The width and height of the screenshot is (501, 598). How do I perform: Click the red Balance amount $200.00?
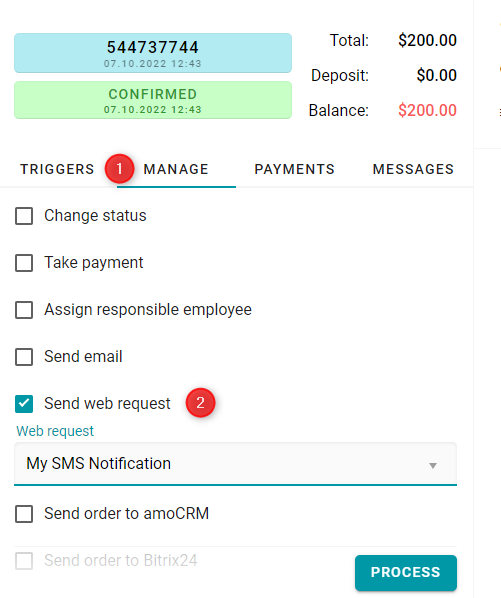427,111
